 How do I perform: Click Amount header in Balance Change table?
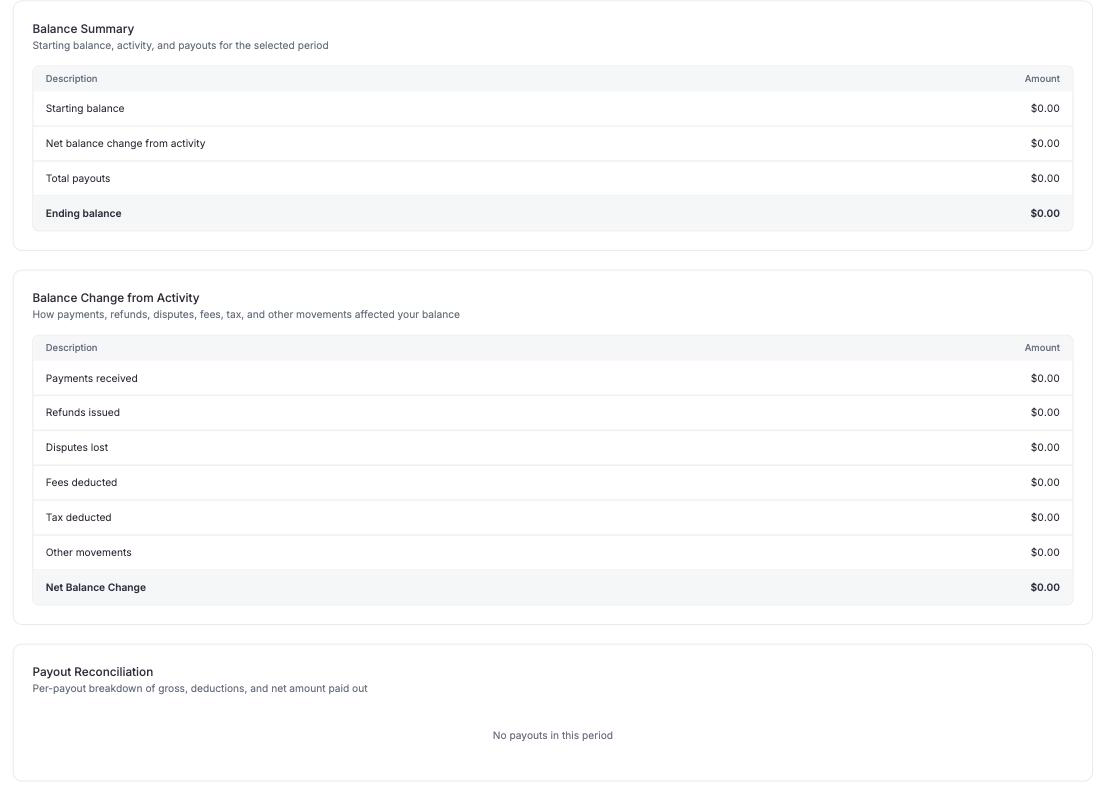point(1042,348)
